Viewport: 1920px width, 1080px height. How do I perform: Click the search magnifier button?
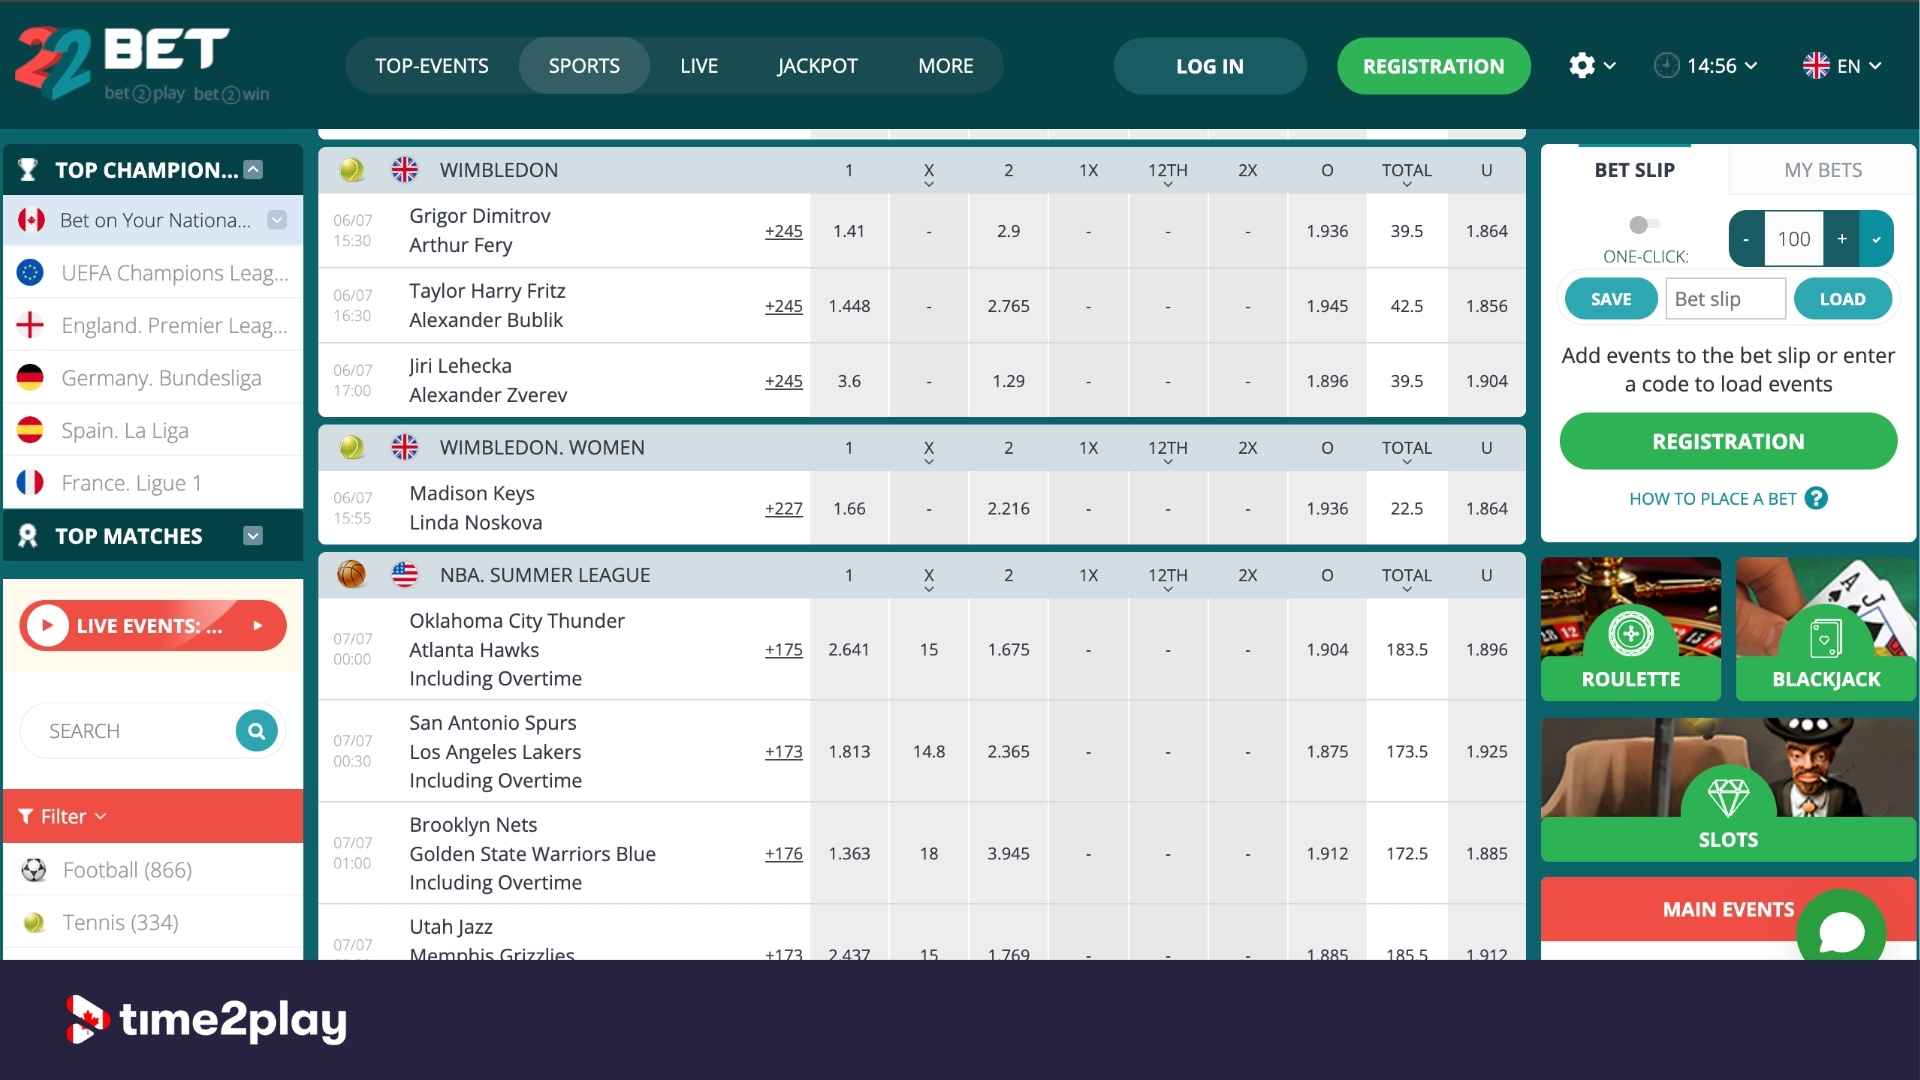256,731
